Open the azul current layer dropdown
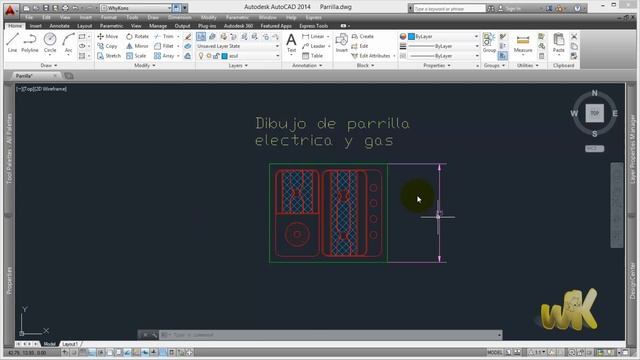Image resolution: width=640 pixels, height=360 pixels. pyautogui.click(x=238, y=56)
